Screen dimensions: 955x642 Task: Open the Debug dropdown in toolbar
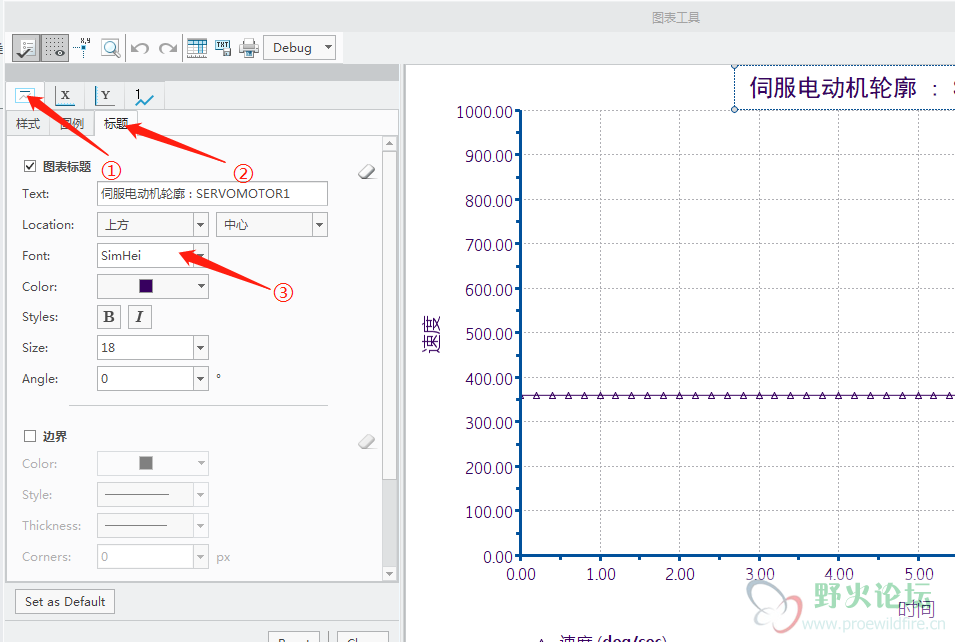pos(300,48)
